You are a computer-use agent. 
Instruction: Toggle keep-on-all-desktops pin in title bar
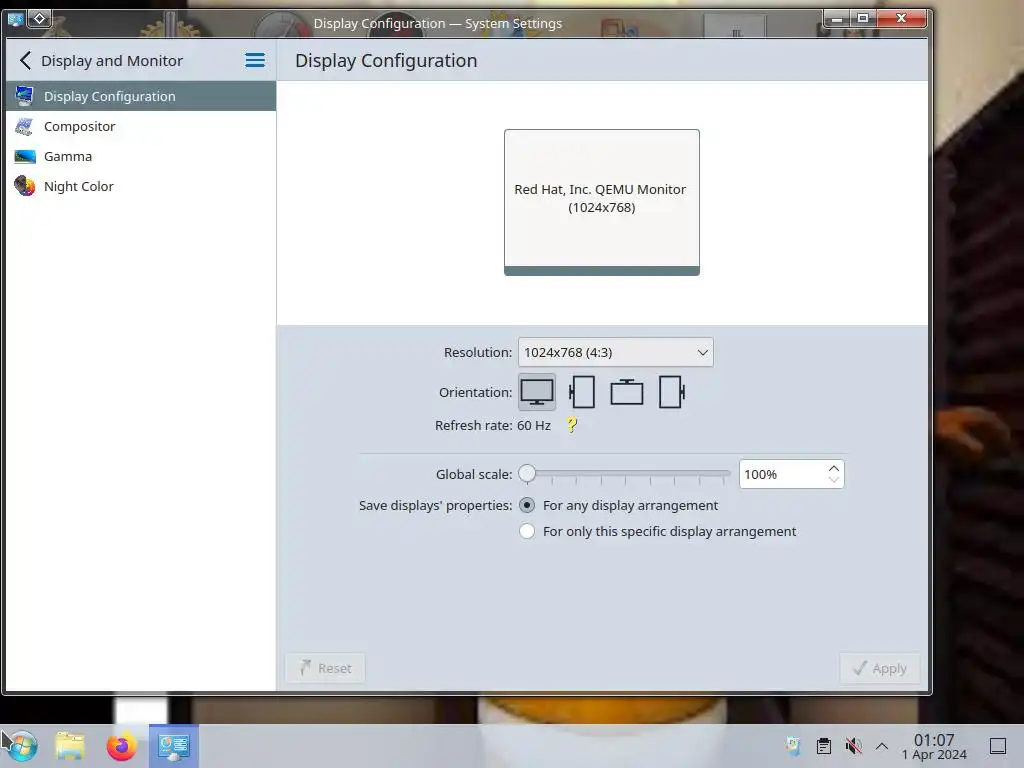click(39, 19)
